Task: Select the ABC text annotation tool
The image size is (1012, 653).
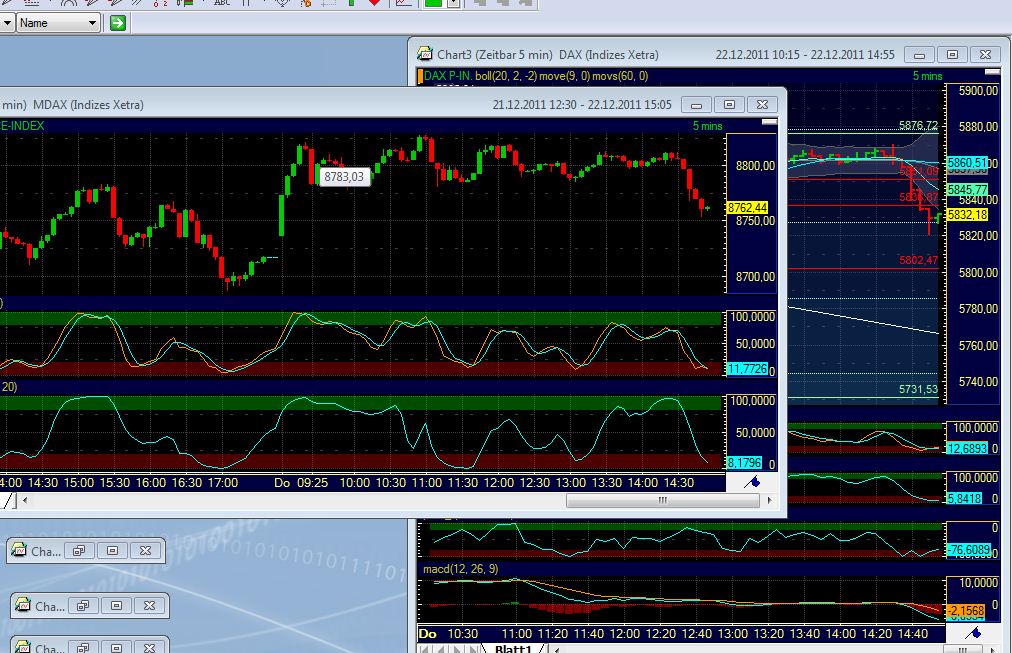Action: 220,5
